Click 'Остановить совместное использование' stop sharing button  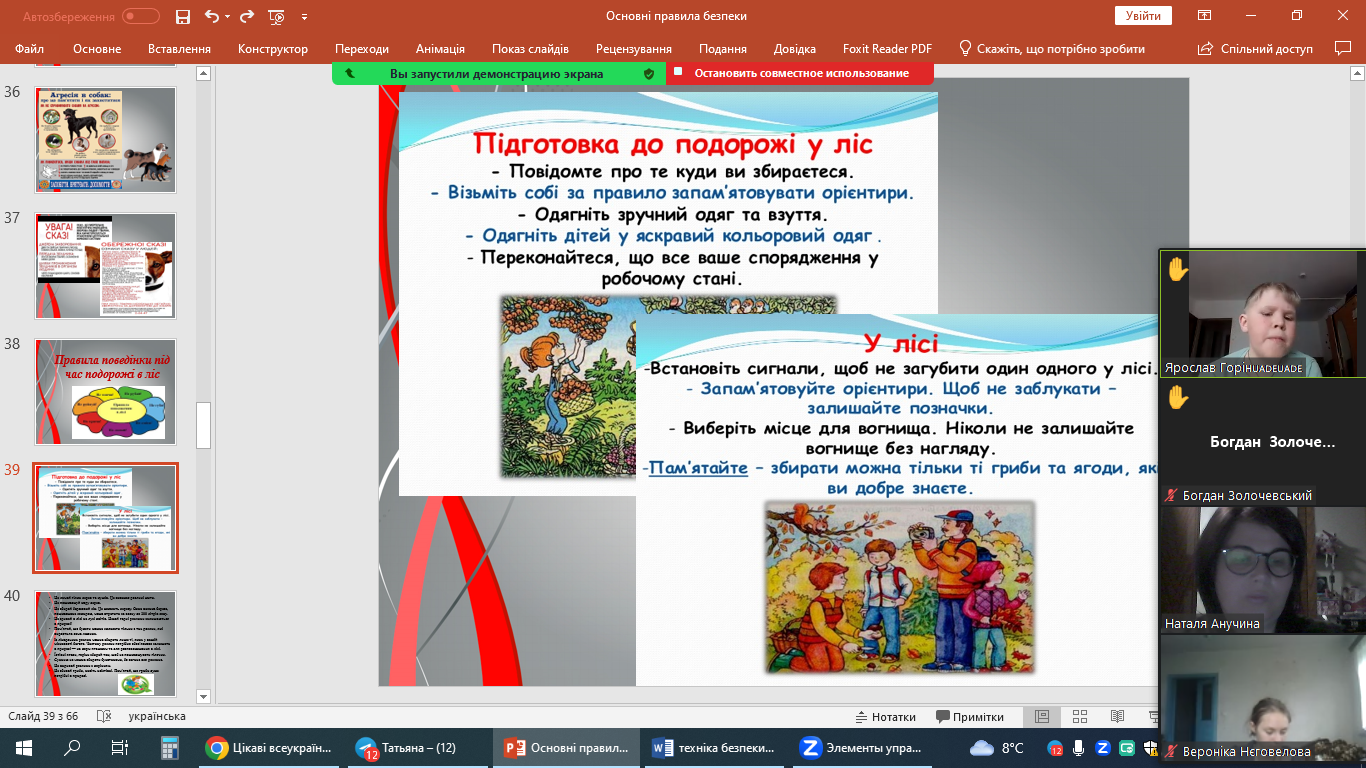pos(802,73)
